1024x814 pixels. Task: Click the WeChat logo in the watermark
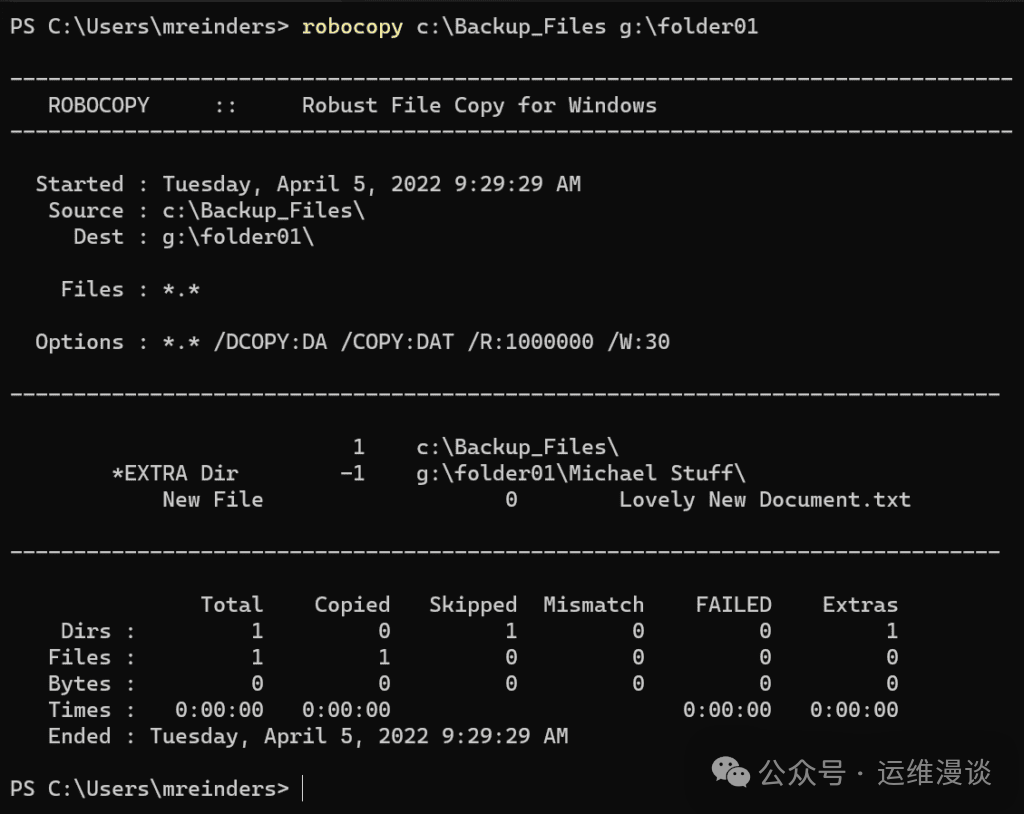(x=729, y=772)
